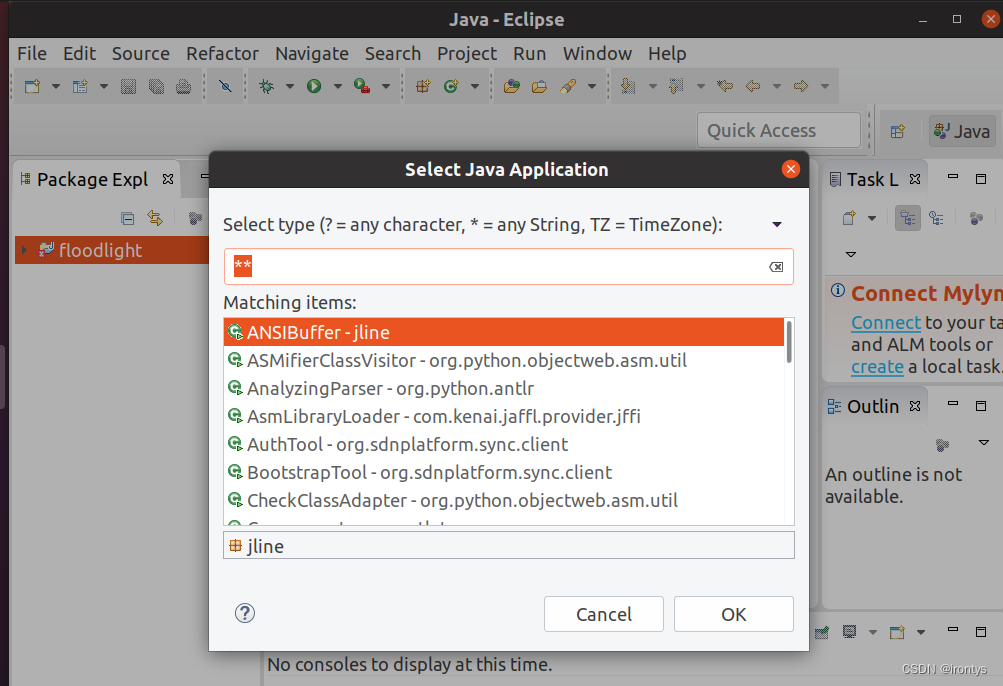Click the create local task link
1003x686 pixels.
coord(877,367)
